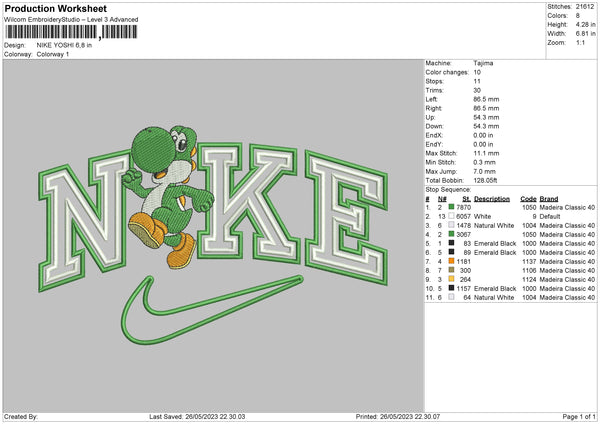Click the green swoosh in the design preview
600x424 pixels.
click(x=212, y=309)
